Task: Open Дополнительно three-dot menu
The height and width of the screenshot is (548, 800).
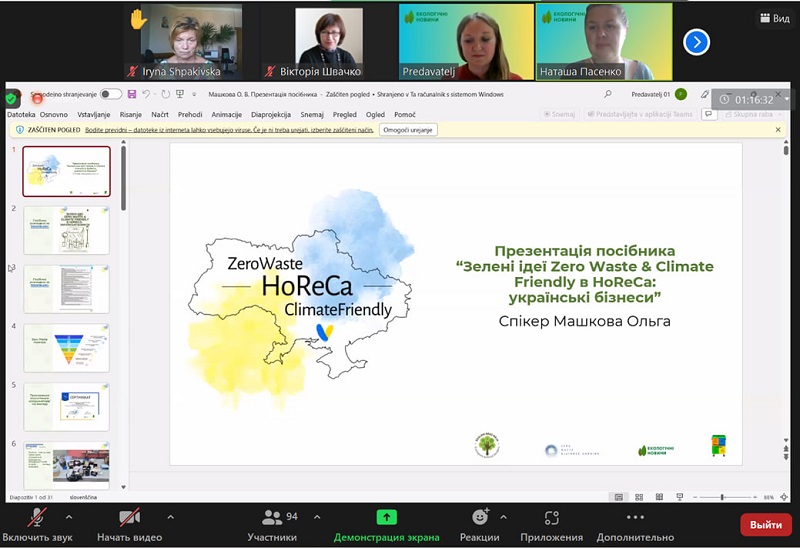Action: coord(635,526)
